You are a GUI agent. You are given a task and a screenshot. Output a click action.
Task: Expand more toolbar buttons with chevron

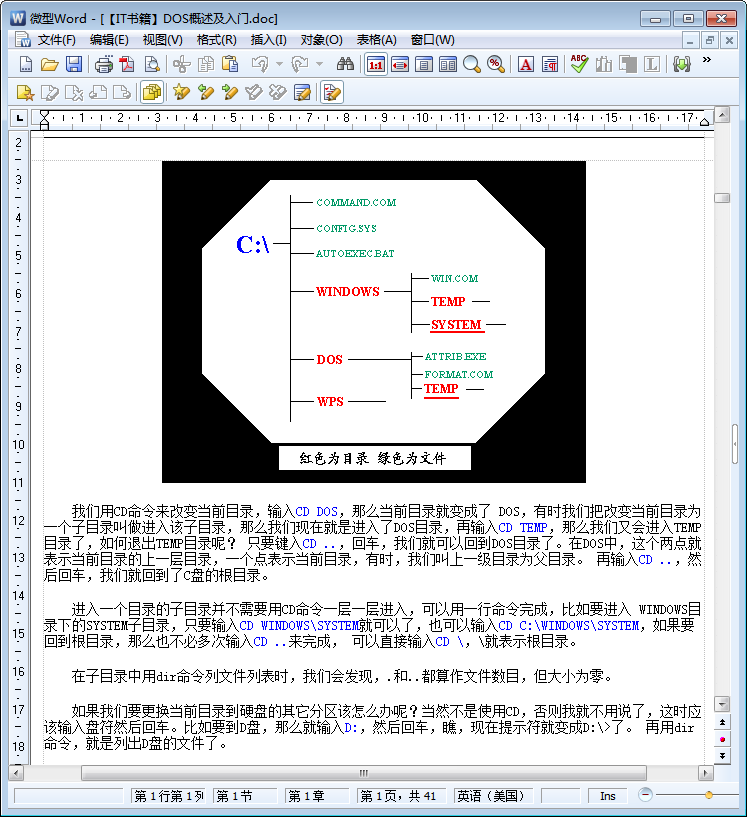coord(707,59)
